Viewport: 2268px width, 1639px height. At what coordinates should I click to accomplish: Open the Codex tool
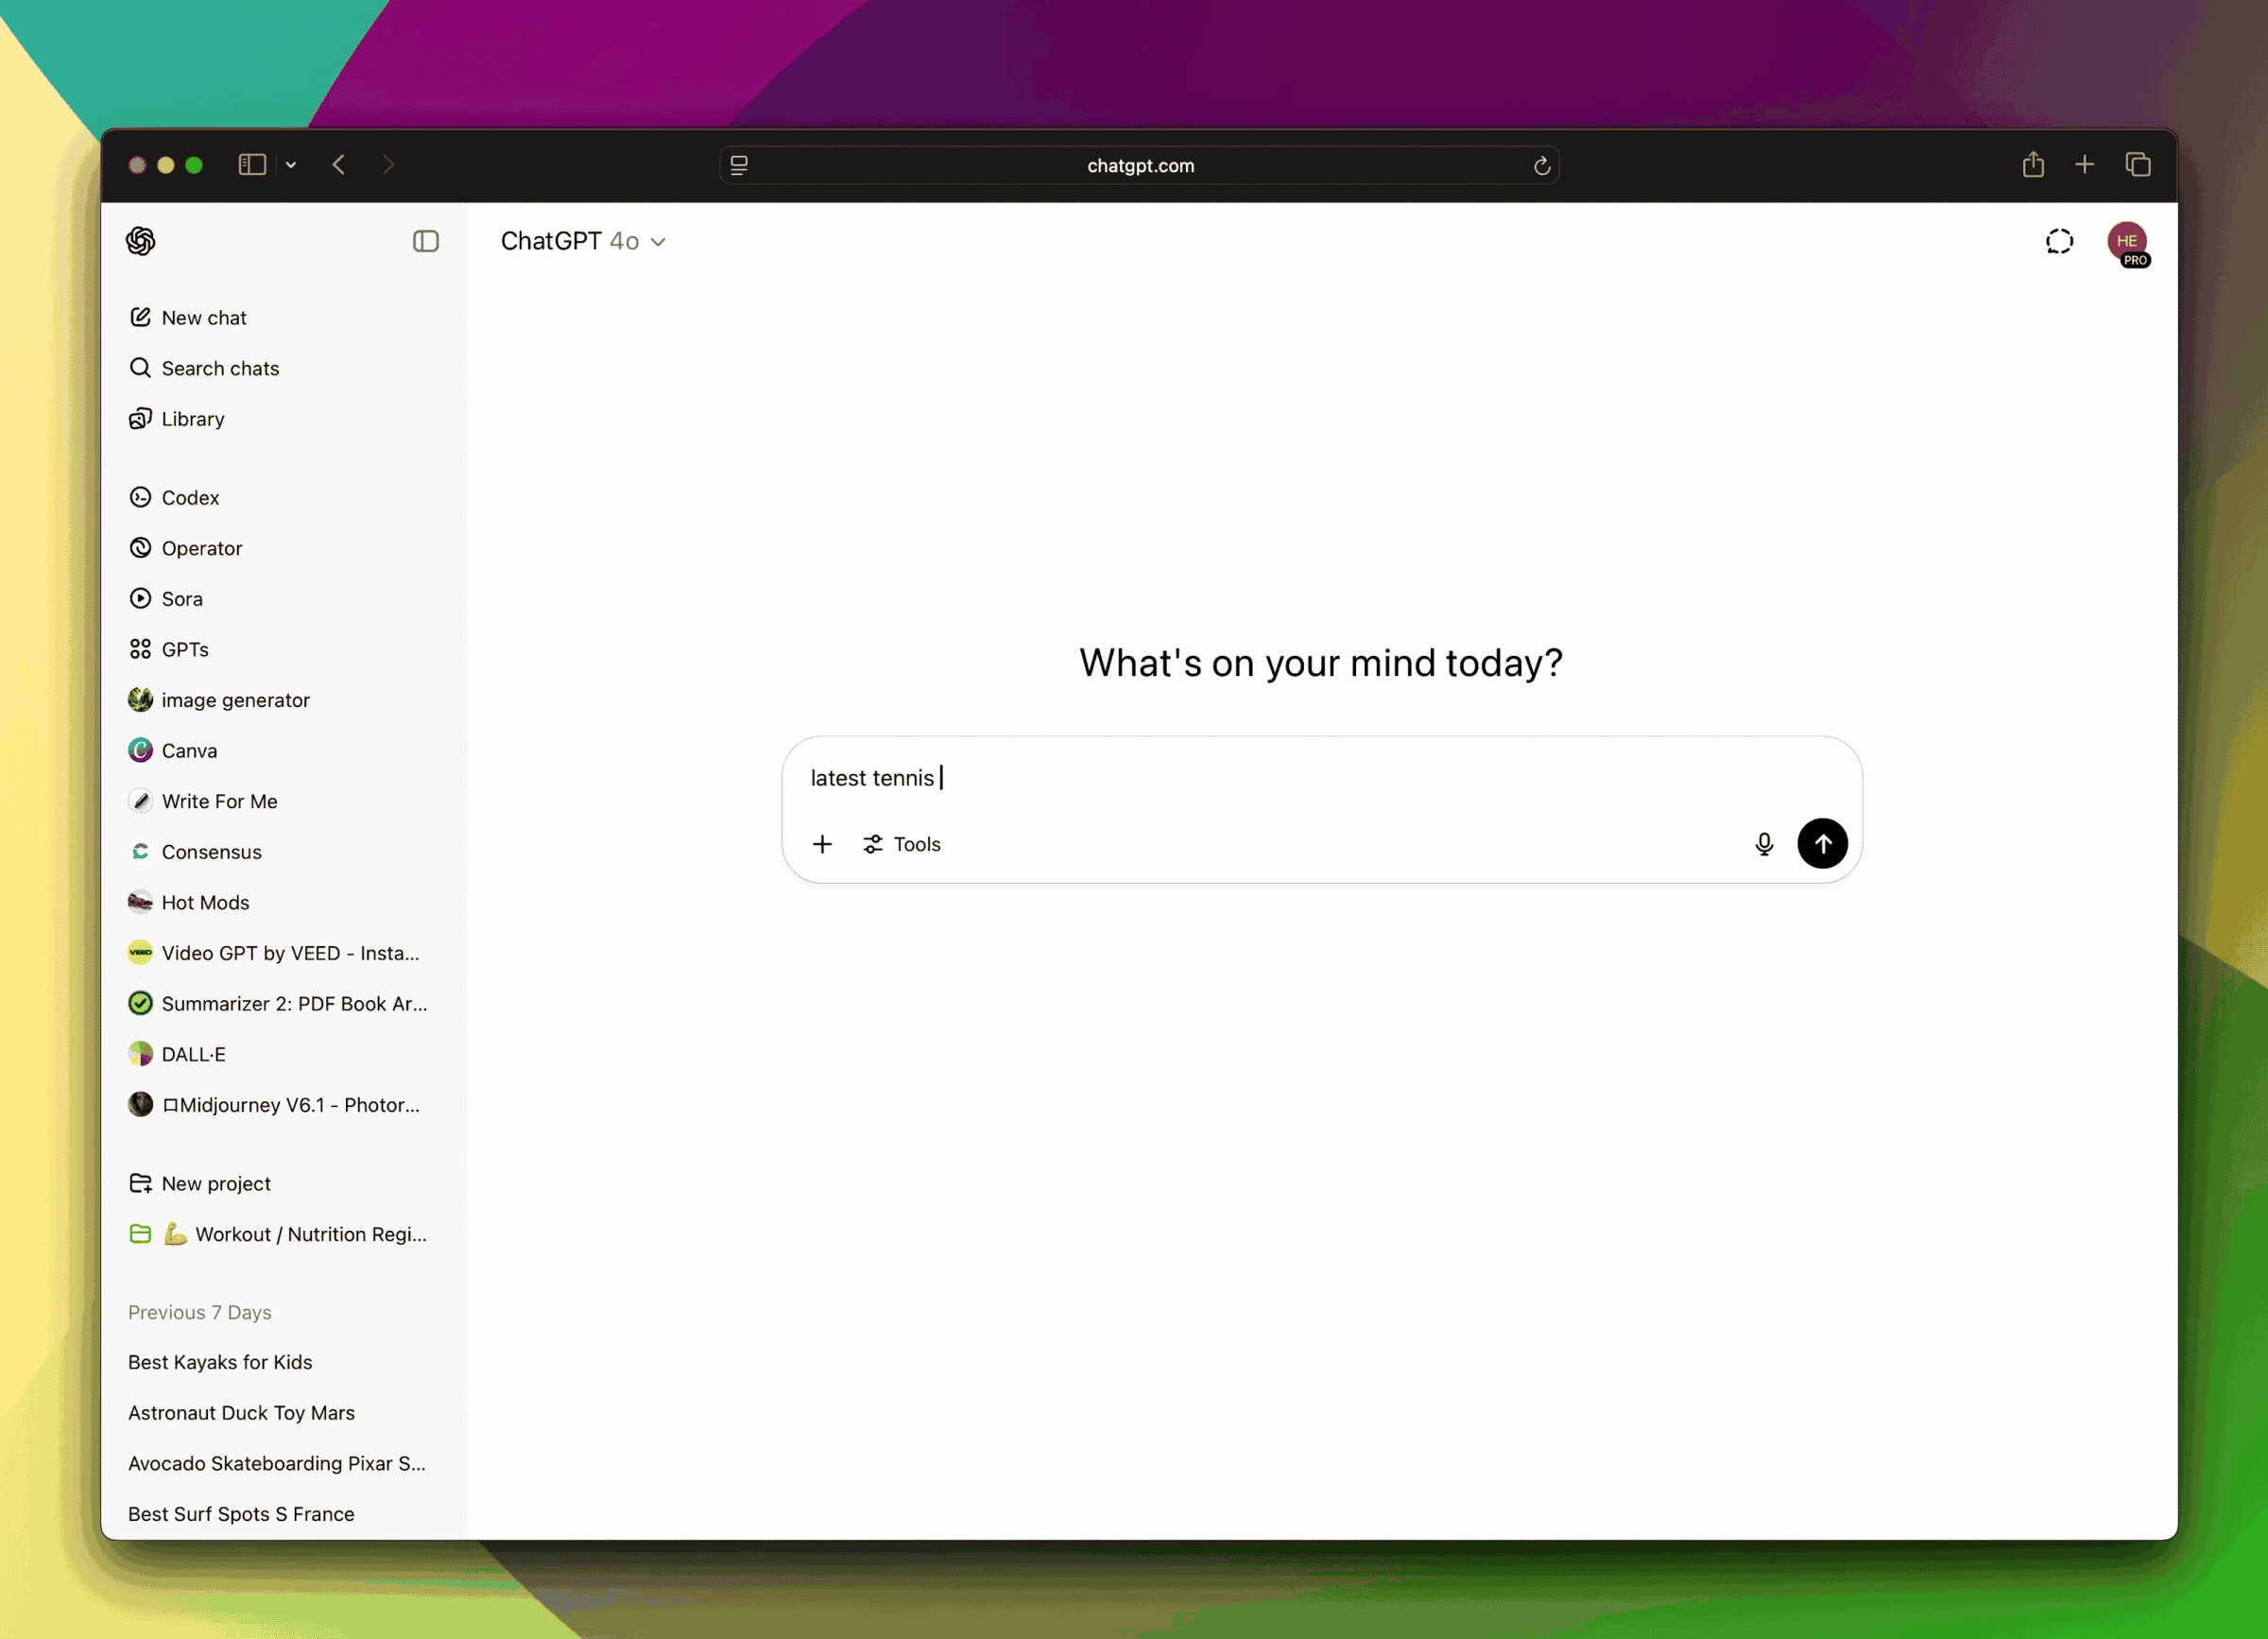tap(190, 497)
